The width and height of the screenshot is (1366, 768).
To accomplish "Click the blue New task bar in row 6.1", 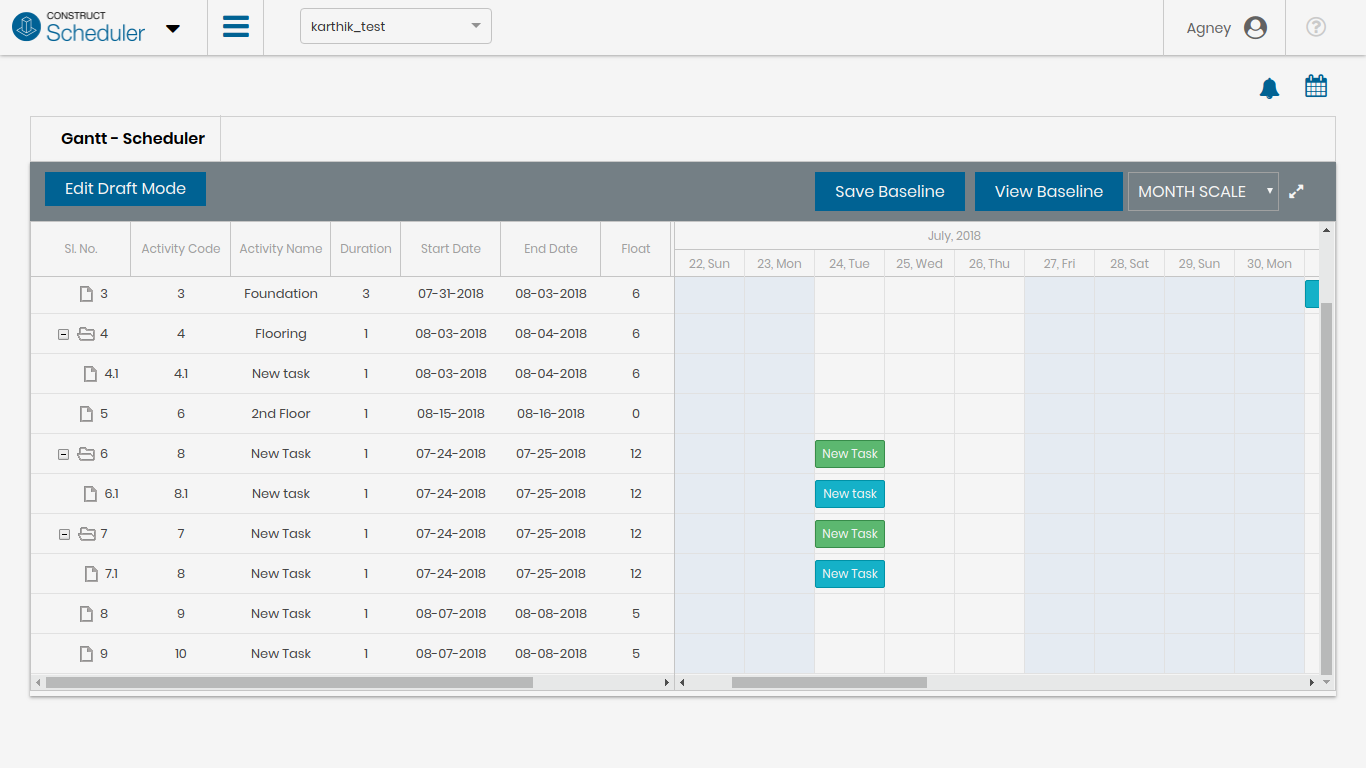I will point(850,494).
